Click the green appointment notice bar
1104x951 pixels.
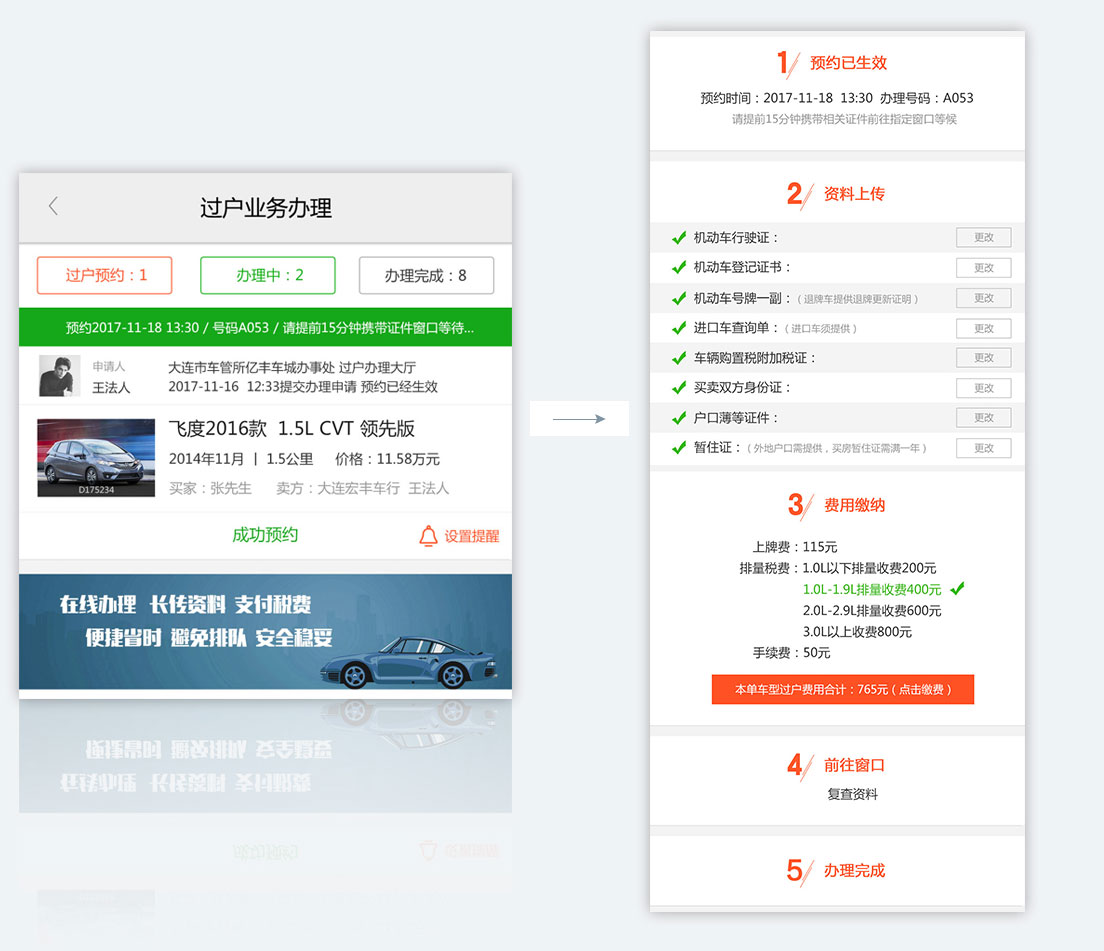click(265, 327)
